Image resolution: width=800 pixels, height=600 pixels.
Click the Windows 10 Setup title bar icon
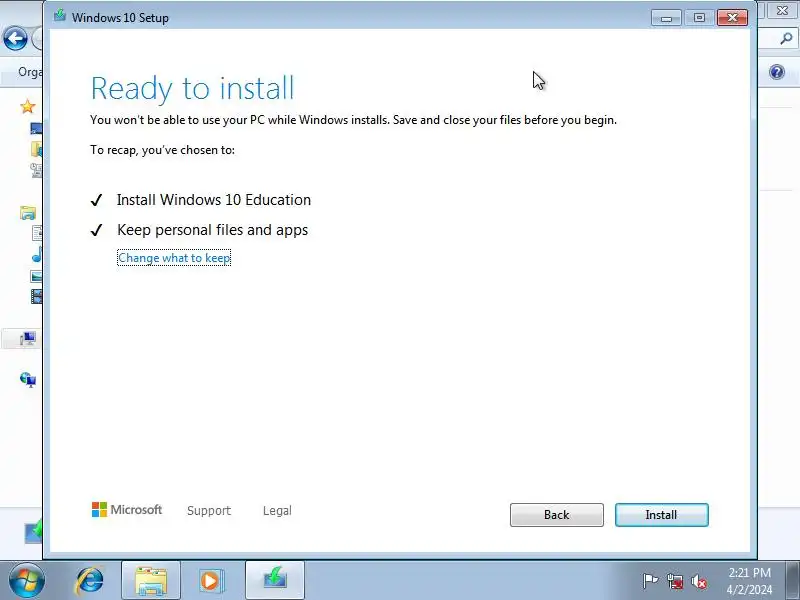click(x=60, y=16)
